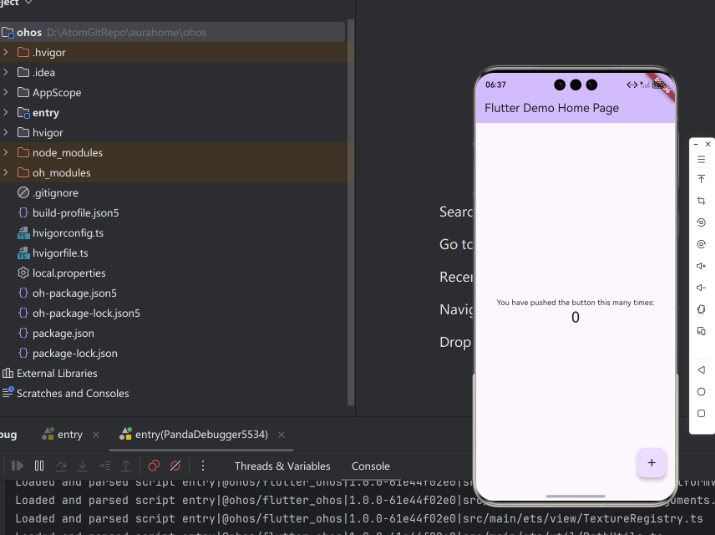
Task: Open oh-package.json5 file
Action: [x=74, y=293]
